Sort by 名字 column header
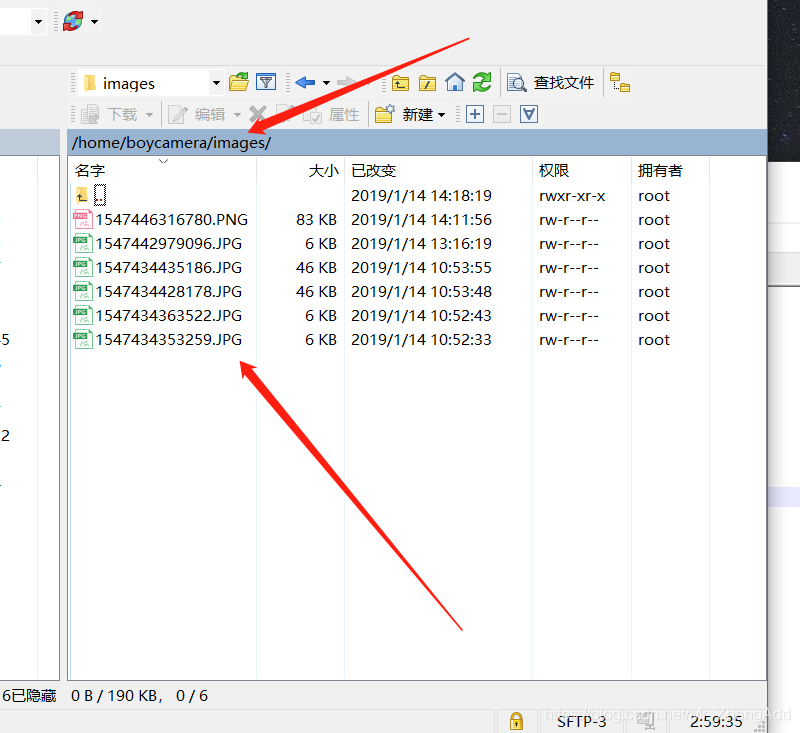The height and width of the screenshot is (733, 800). pos(162,170)
